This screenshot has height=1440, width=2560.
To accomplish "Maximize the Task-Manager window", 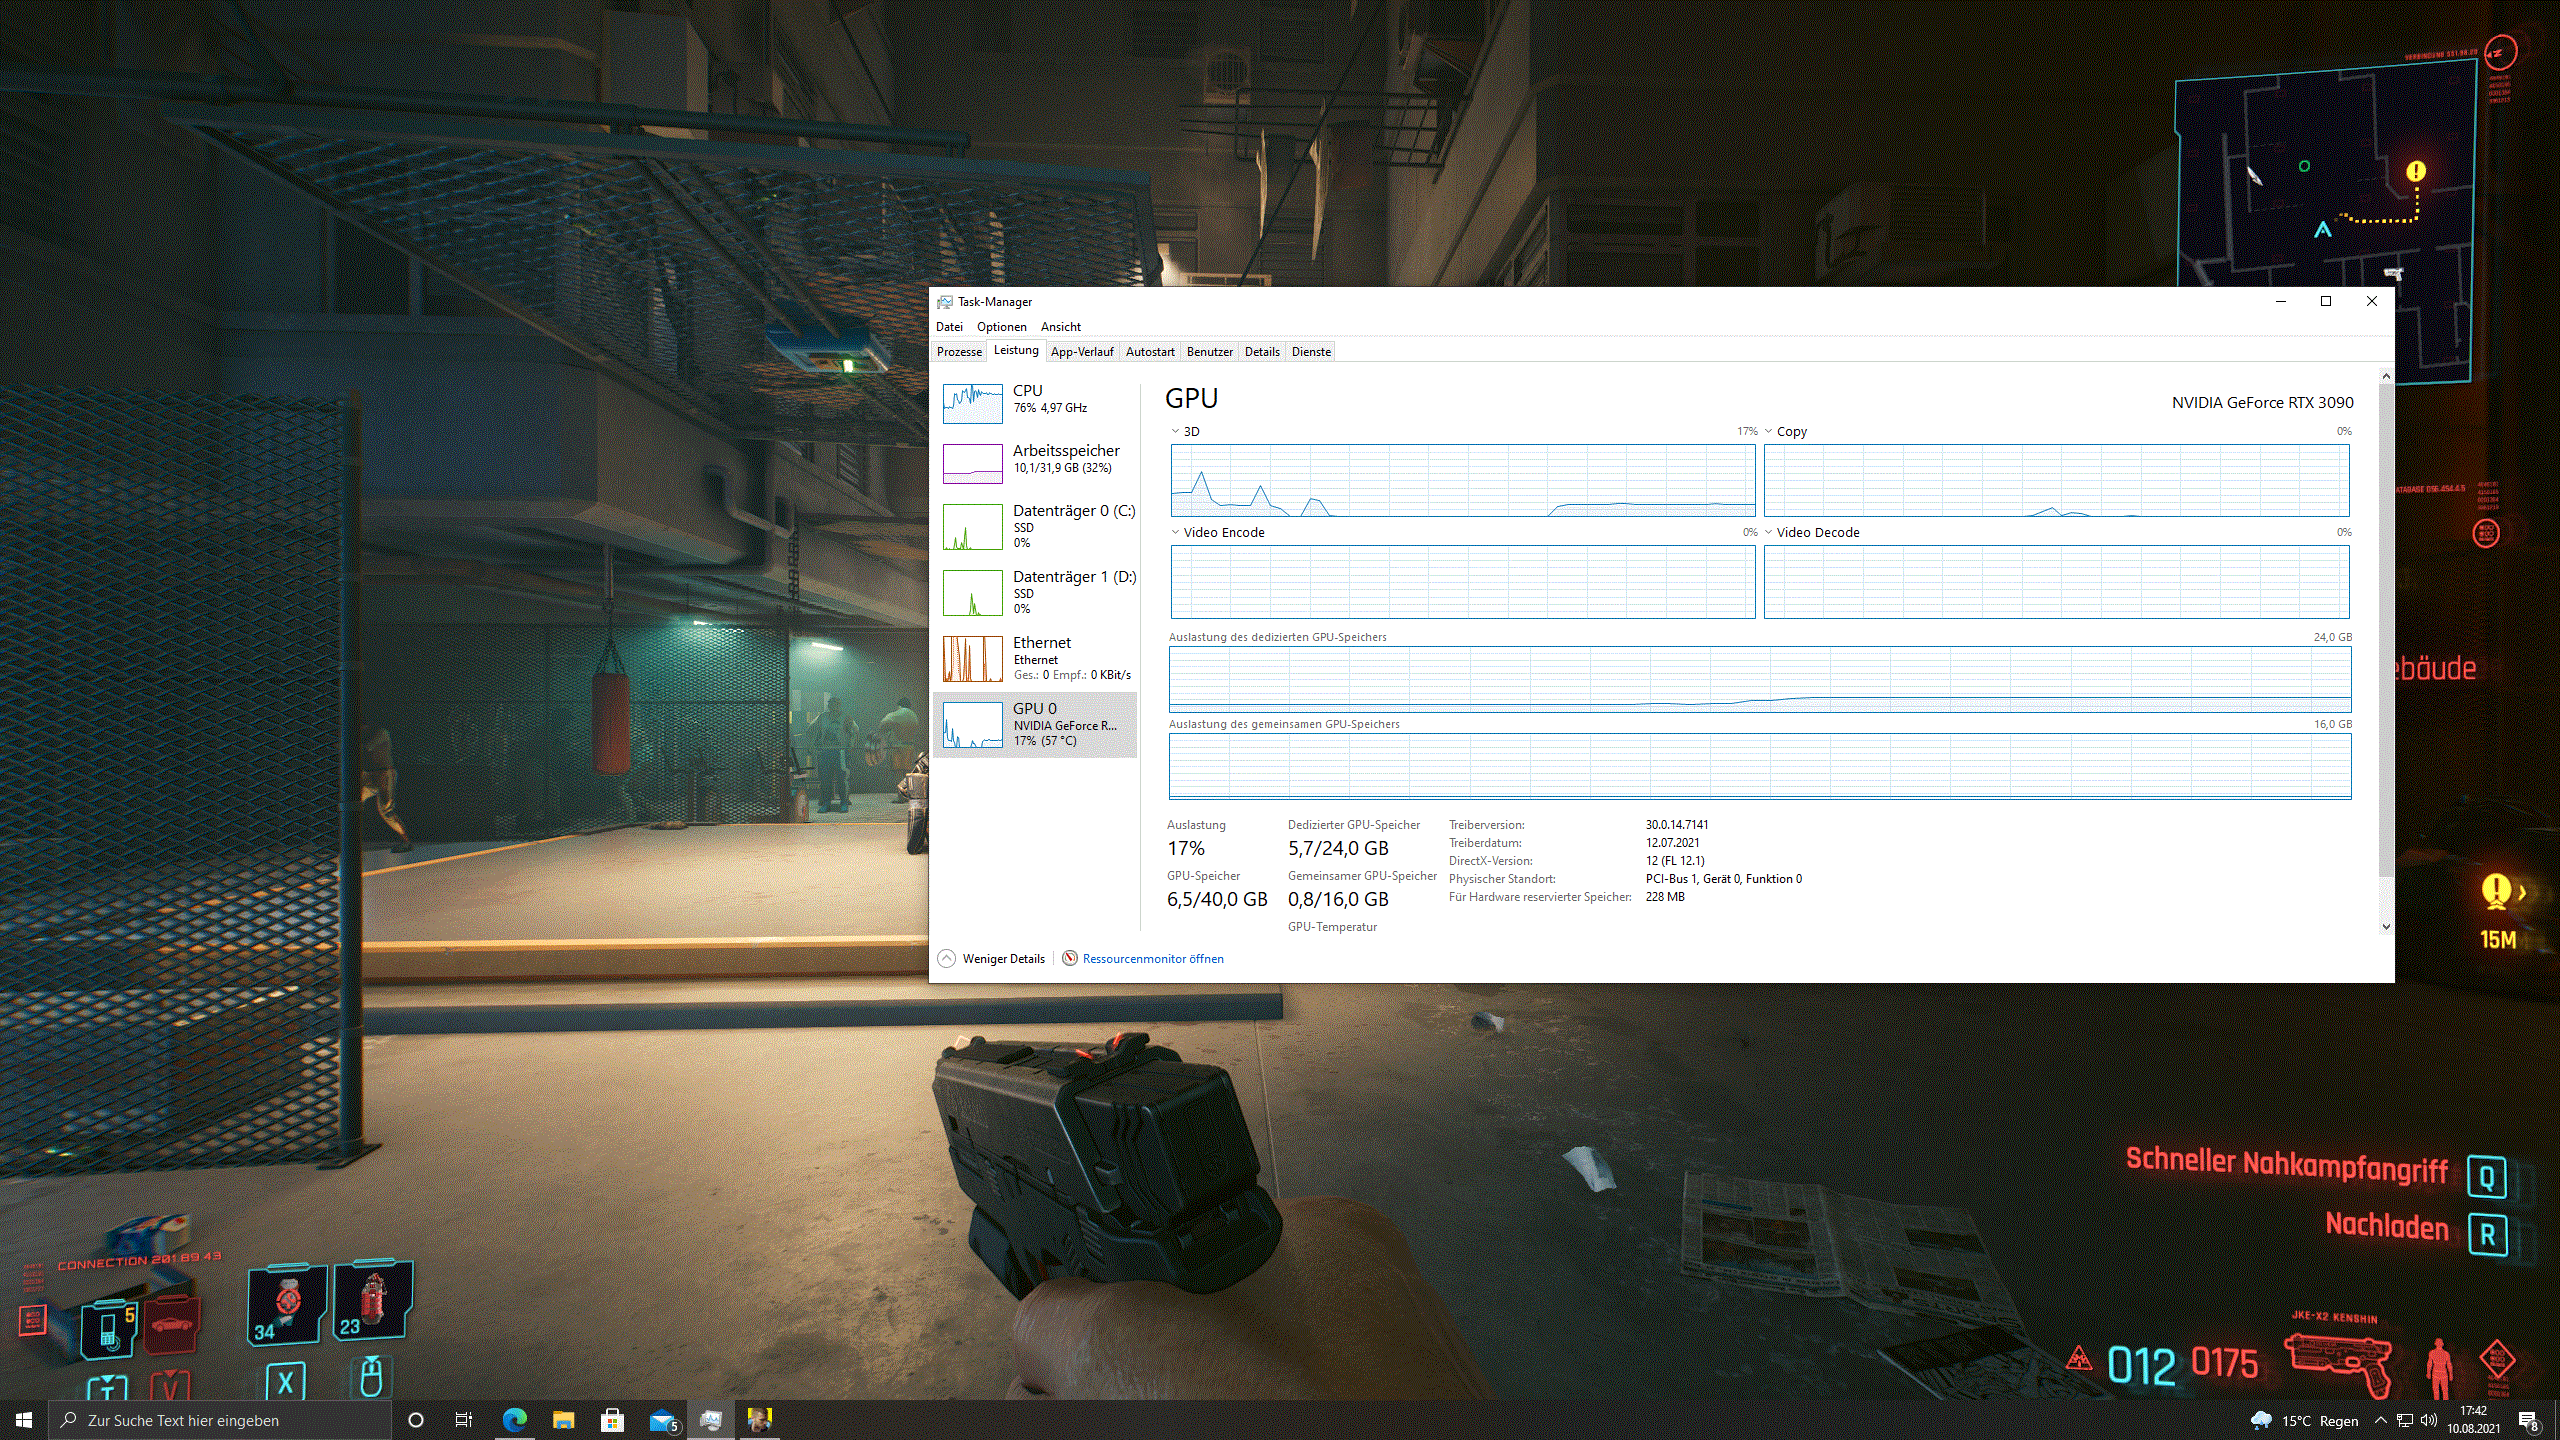I will pos(2326,302).
